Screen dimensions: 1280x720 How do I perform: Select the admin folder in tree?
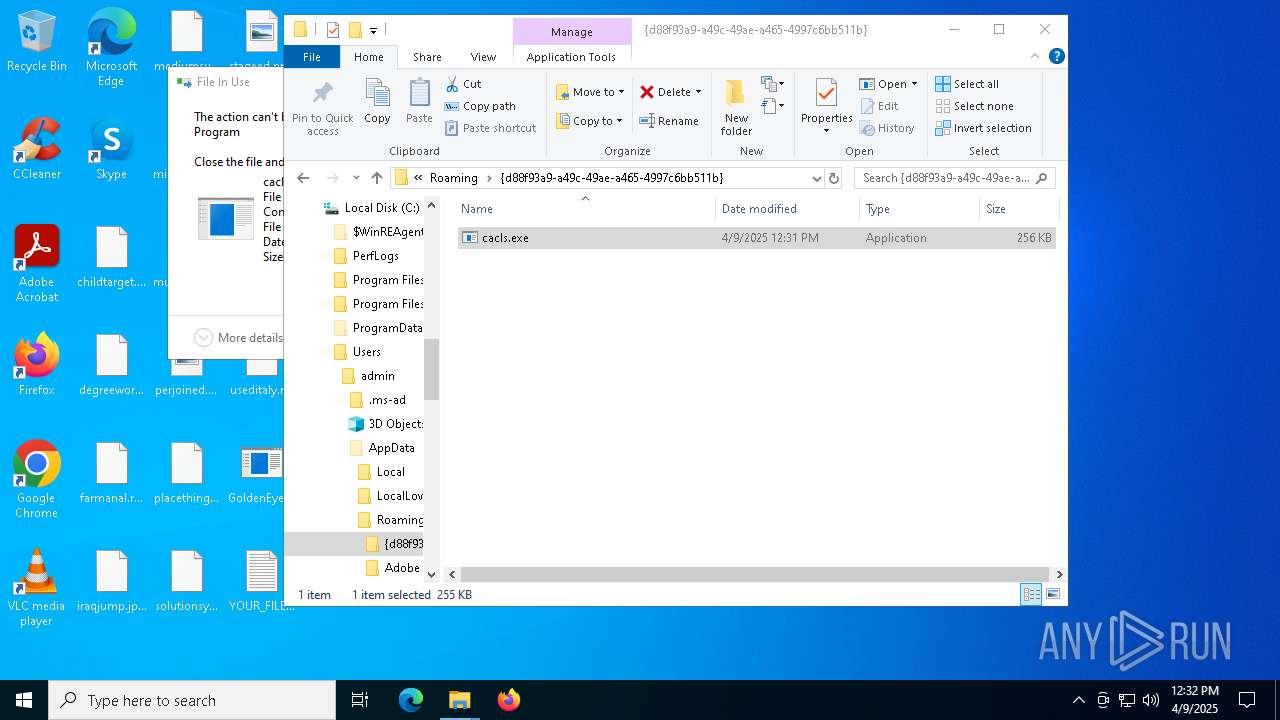[x=368, y=376]
